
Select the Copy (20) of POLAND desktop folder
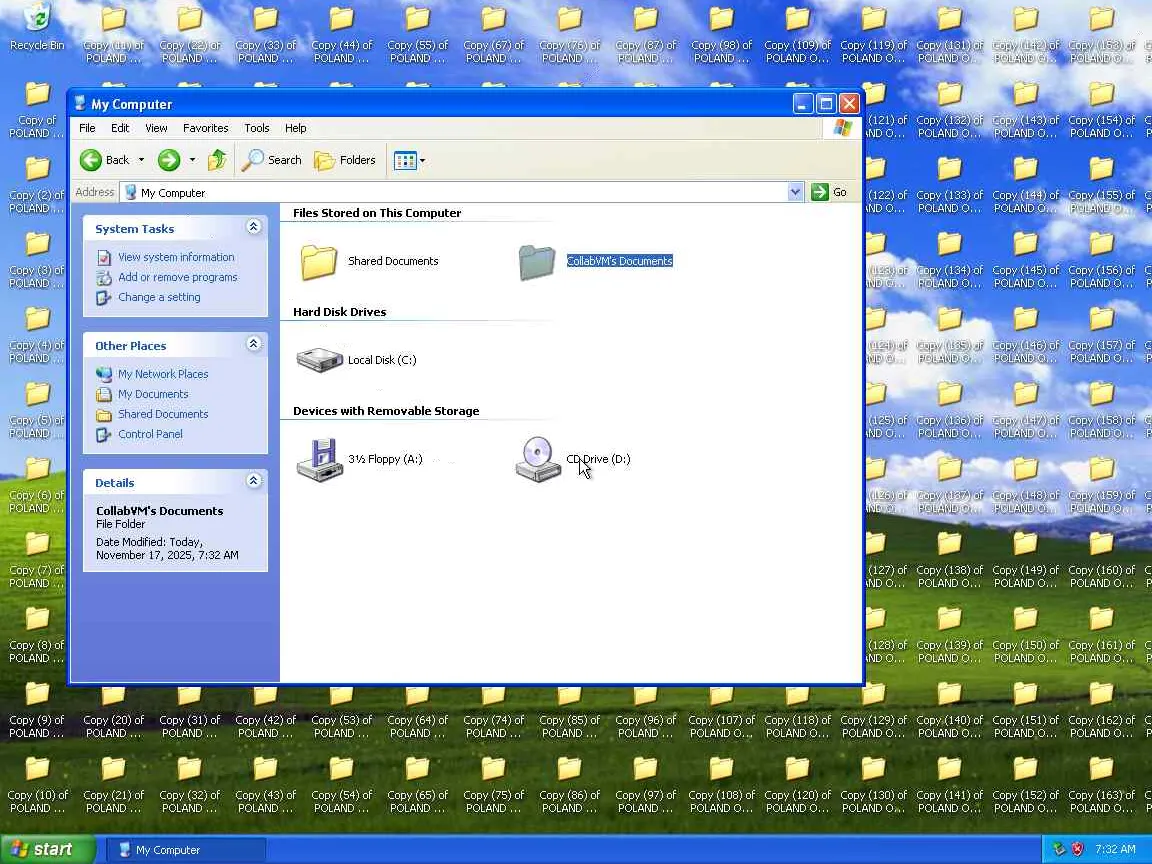(113, 712)
